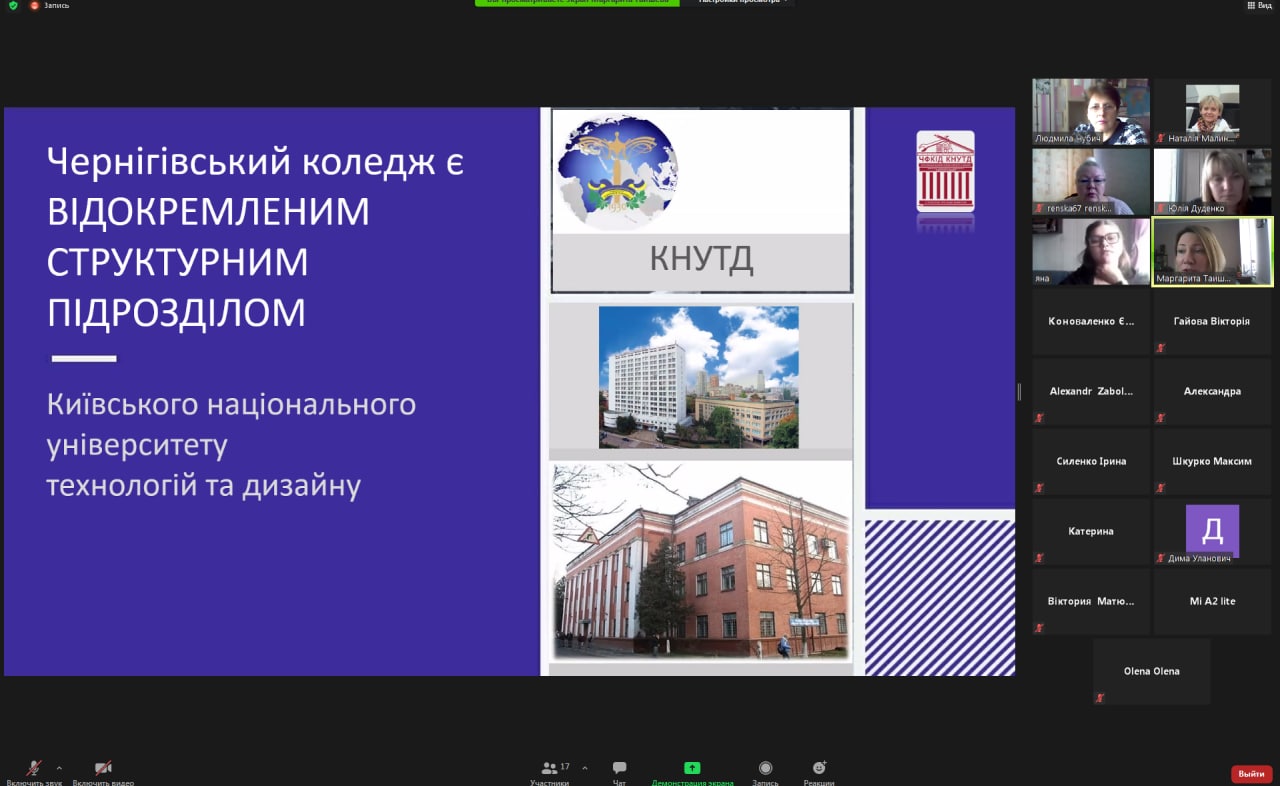Click the red recording indicator at top left
1280x786 pixels.
click(35, 5)
